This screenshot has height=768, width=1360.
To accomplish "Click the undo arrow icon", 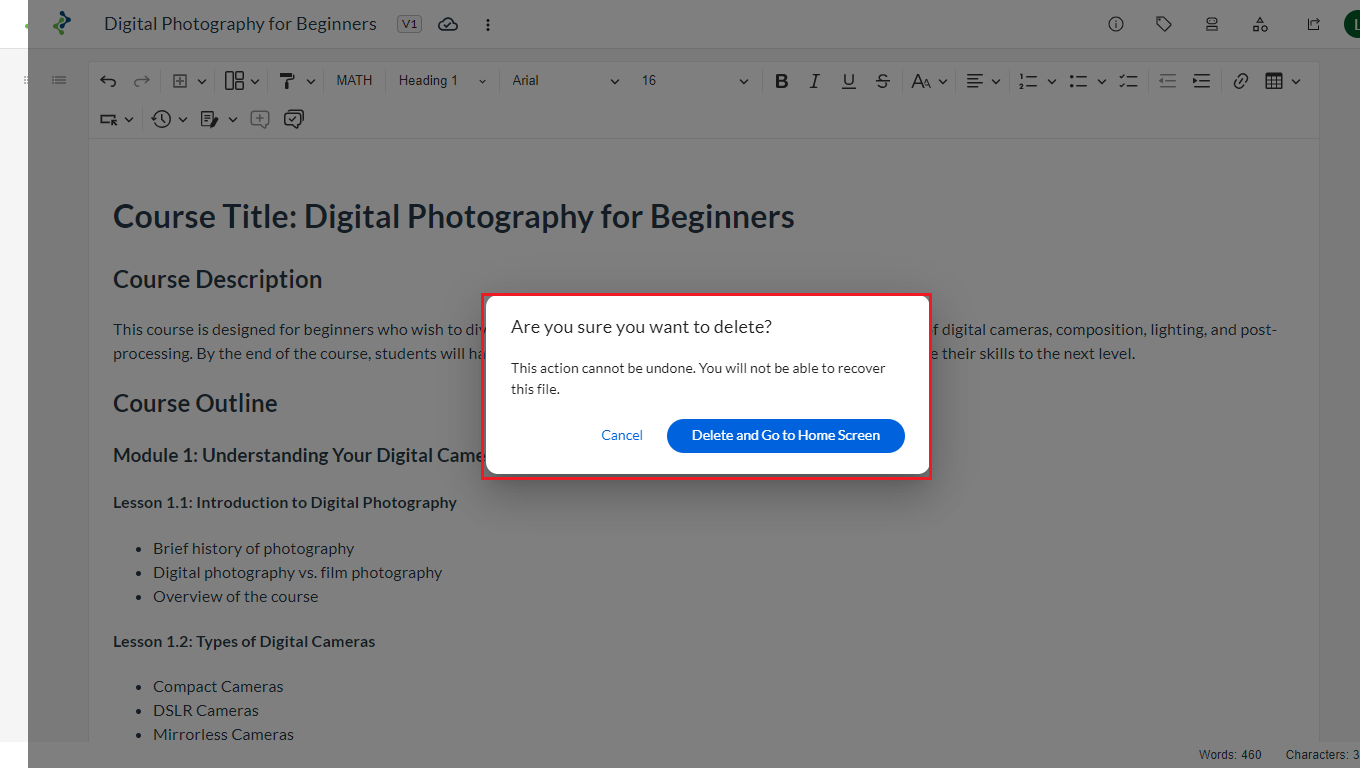I will [108, 81].
